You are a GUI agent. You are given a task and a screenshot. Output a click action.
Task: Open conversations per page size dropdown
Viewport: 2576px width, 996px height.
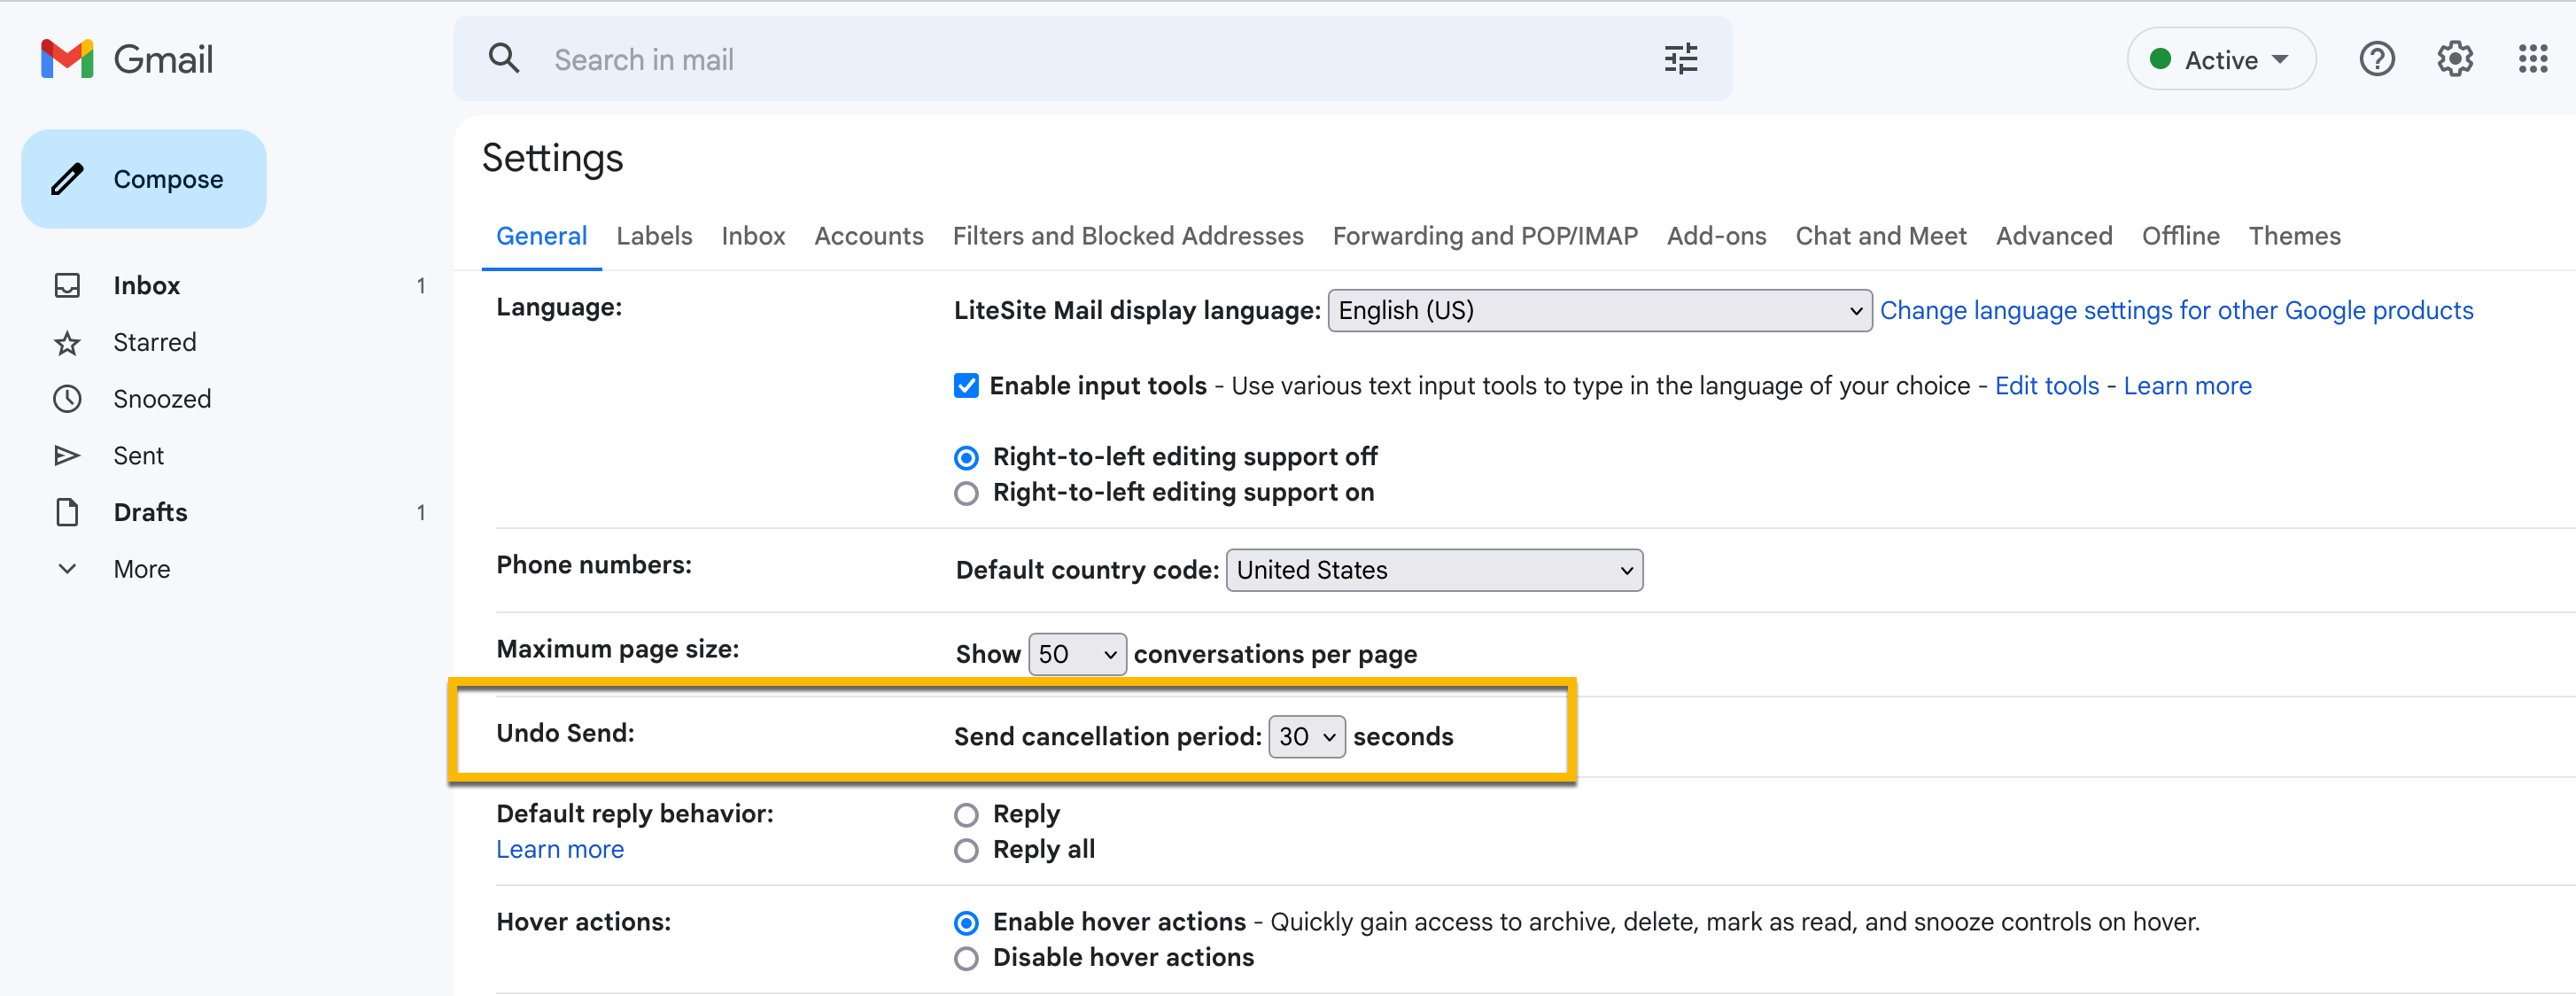click(x=1076, y=654)
